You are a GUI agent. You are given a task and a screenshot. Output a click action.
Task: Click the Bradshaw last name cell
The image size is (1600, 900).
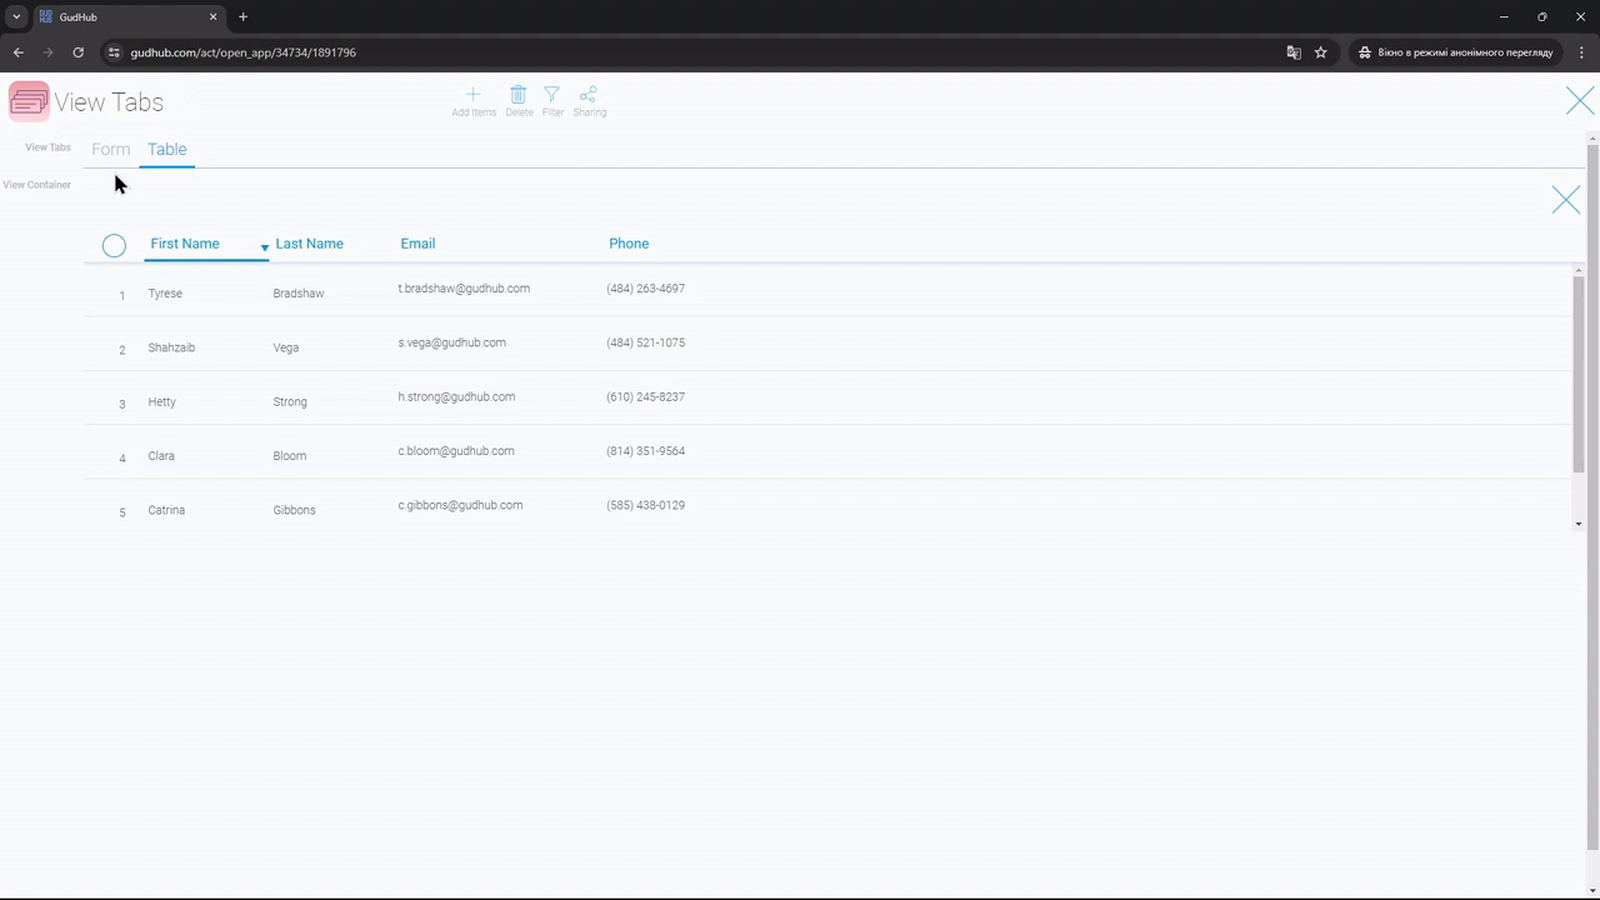click(298, 293)
